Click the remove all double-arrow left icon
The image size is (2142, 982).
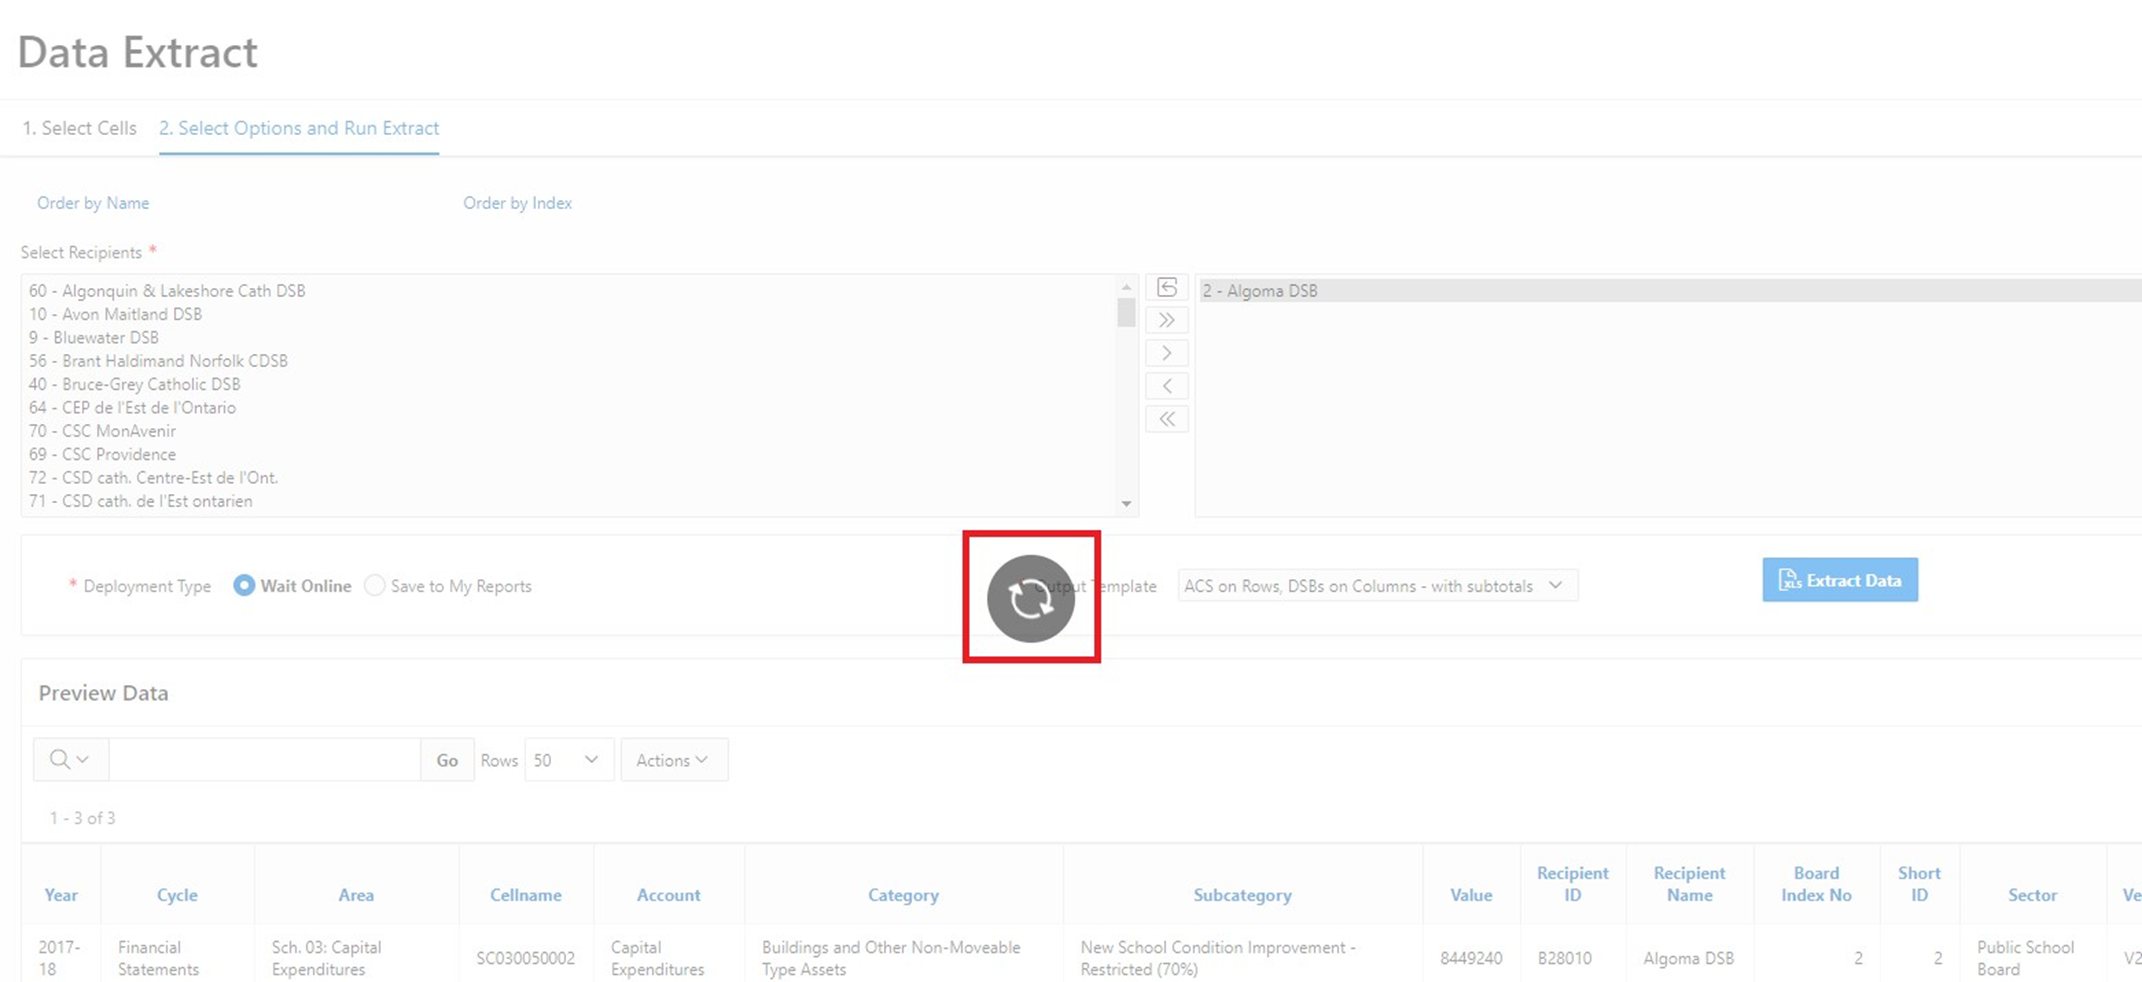click(x=1166, y=420)
